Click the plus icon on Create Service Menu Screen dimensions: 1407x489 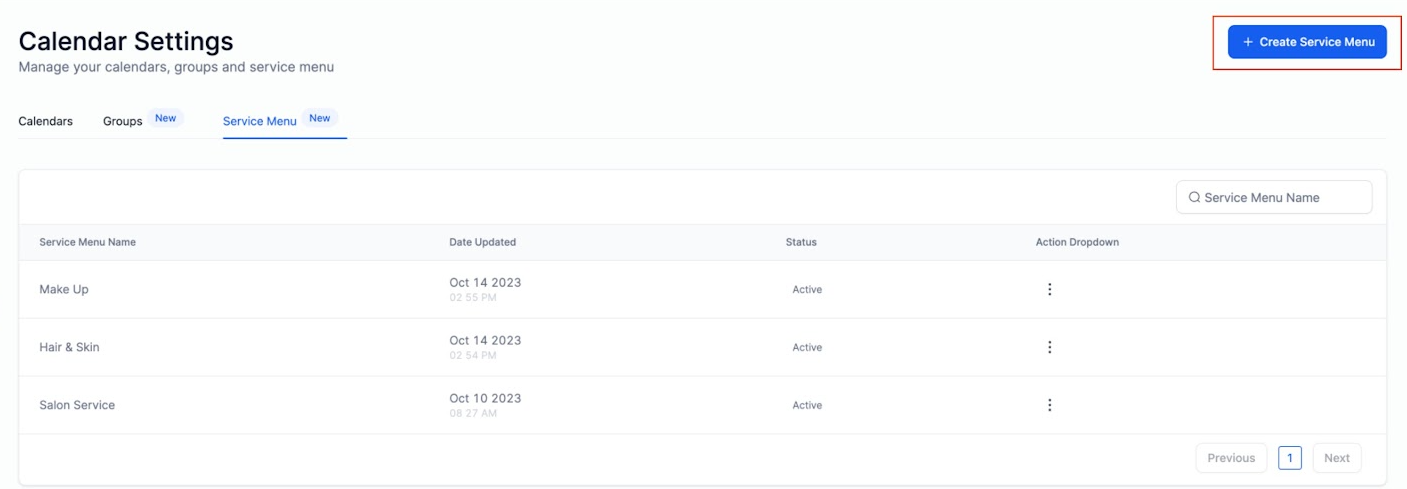click(x=1247, y=42)
